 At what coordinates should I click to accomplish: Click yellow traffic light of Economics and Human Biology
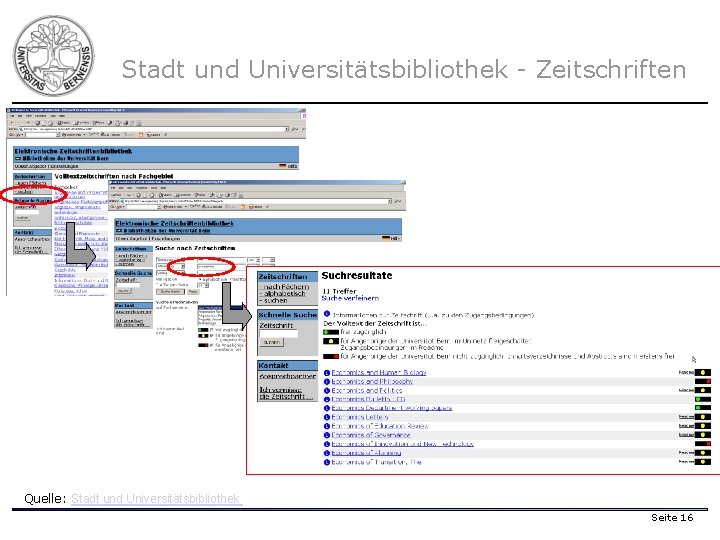(703, 372)
